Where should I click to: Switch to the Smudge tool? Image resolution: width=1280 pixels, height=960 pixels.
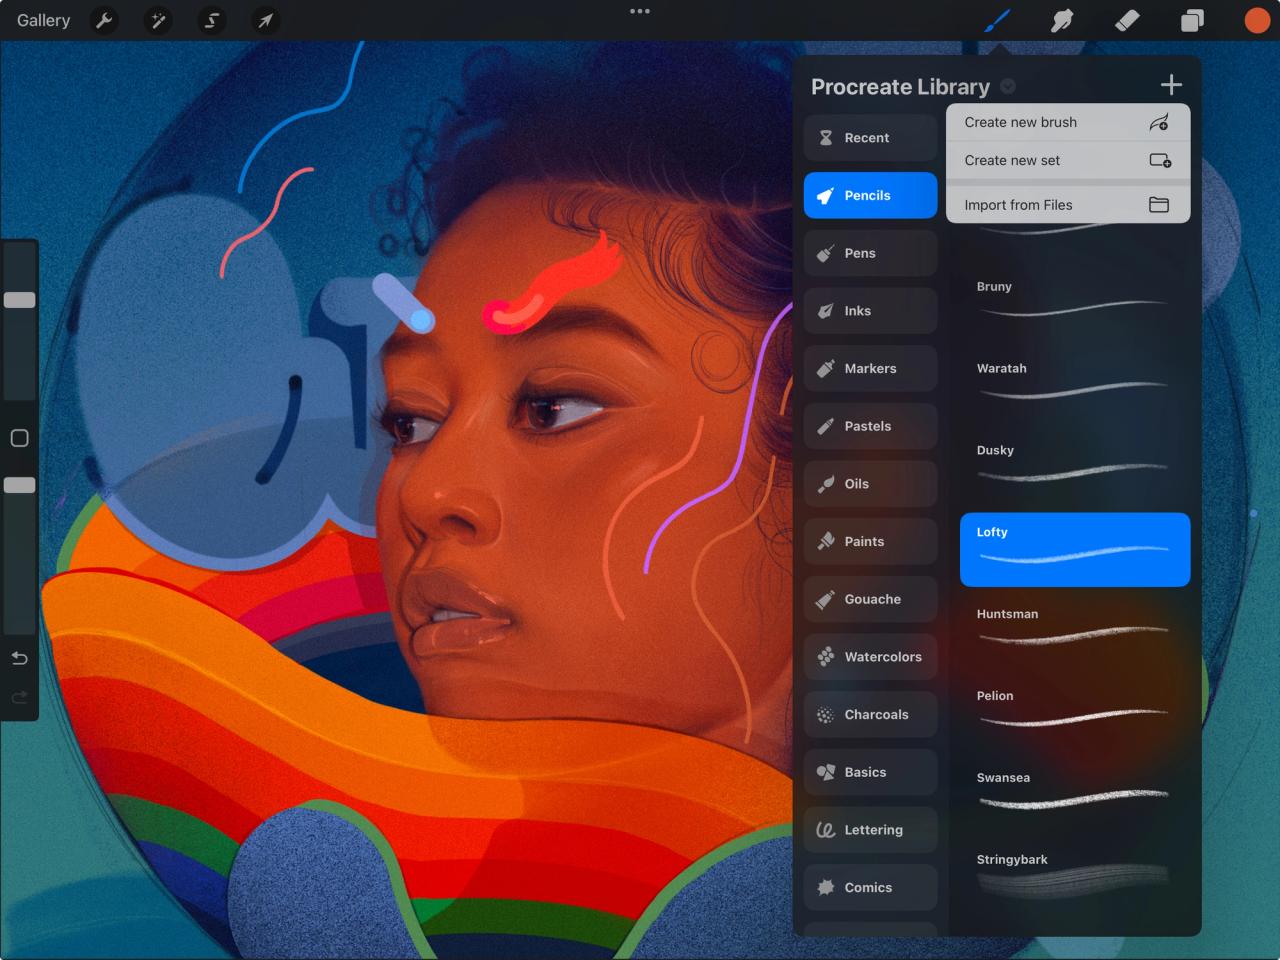point(1062,20)
